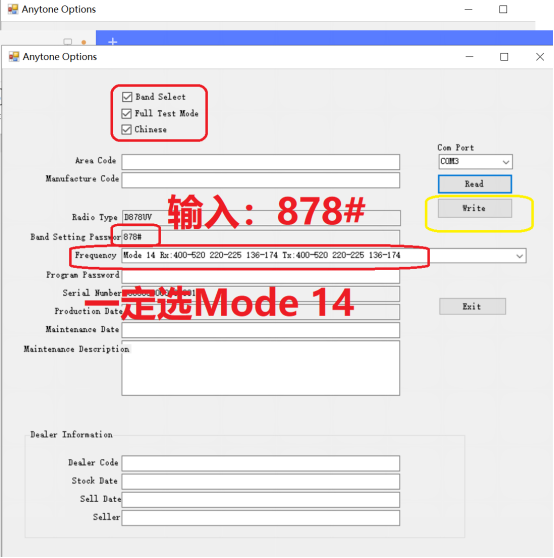
Task: Click the Band Setting Password field
Action: click(260, 237)
